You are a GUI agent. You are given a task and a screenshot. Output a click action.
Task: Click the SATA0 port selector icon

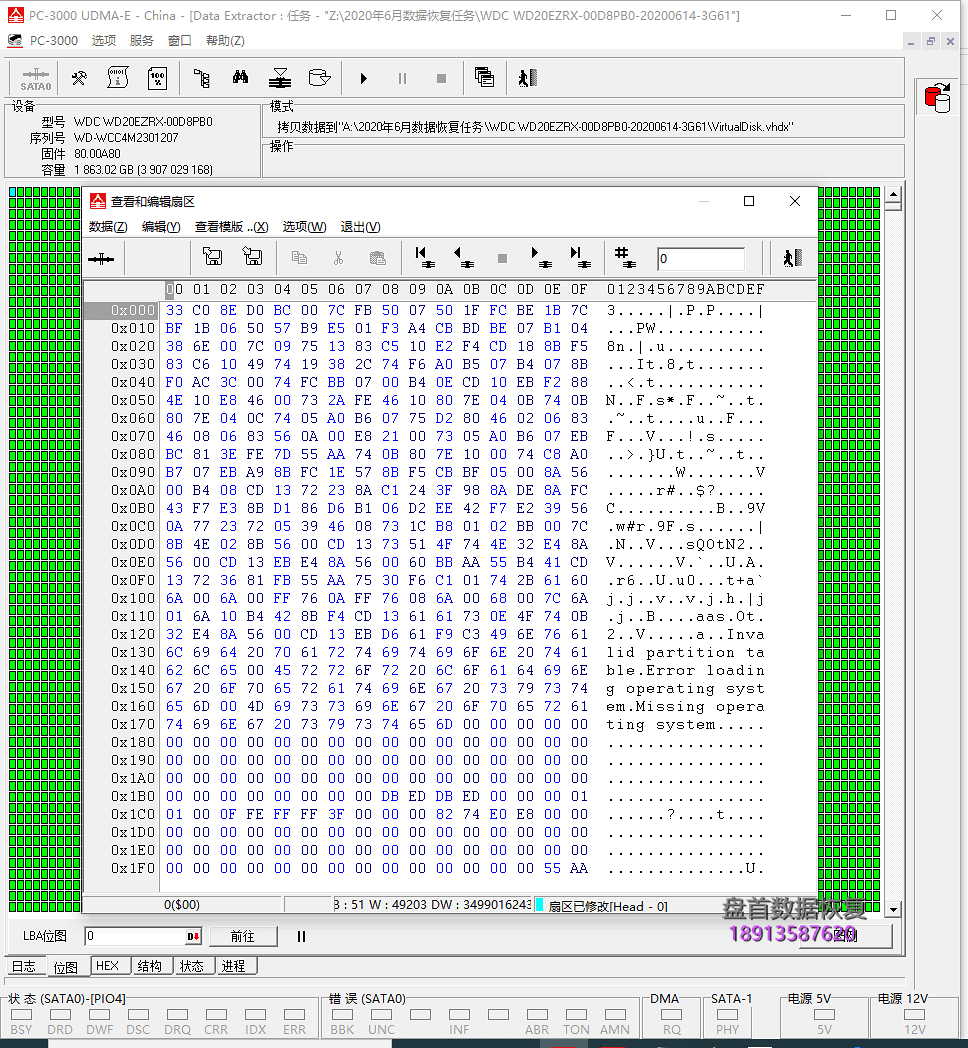pos(35,78)
